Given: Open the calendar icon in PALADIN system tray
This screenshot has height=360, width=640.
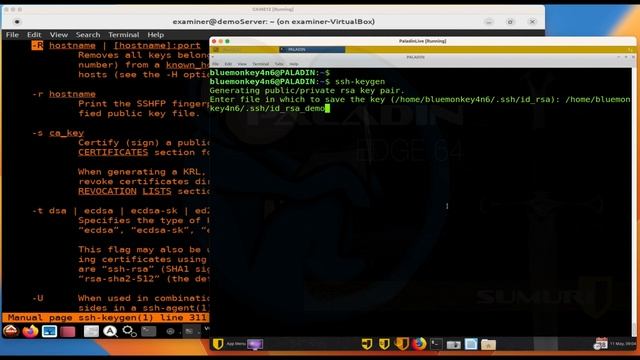Looking at the screenshot, I should point(600,344).
